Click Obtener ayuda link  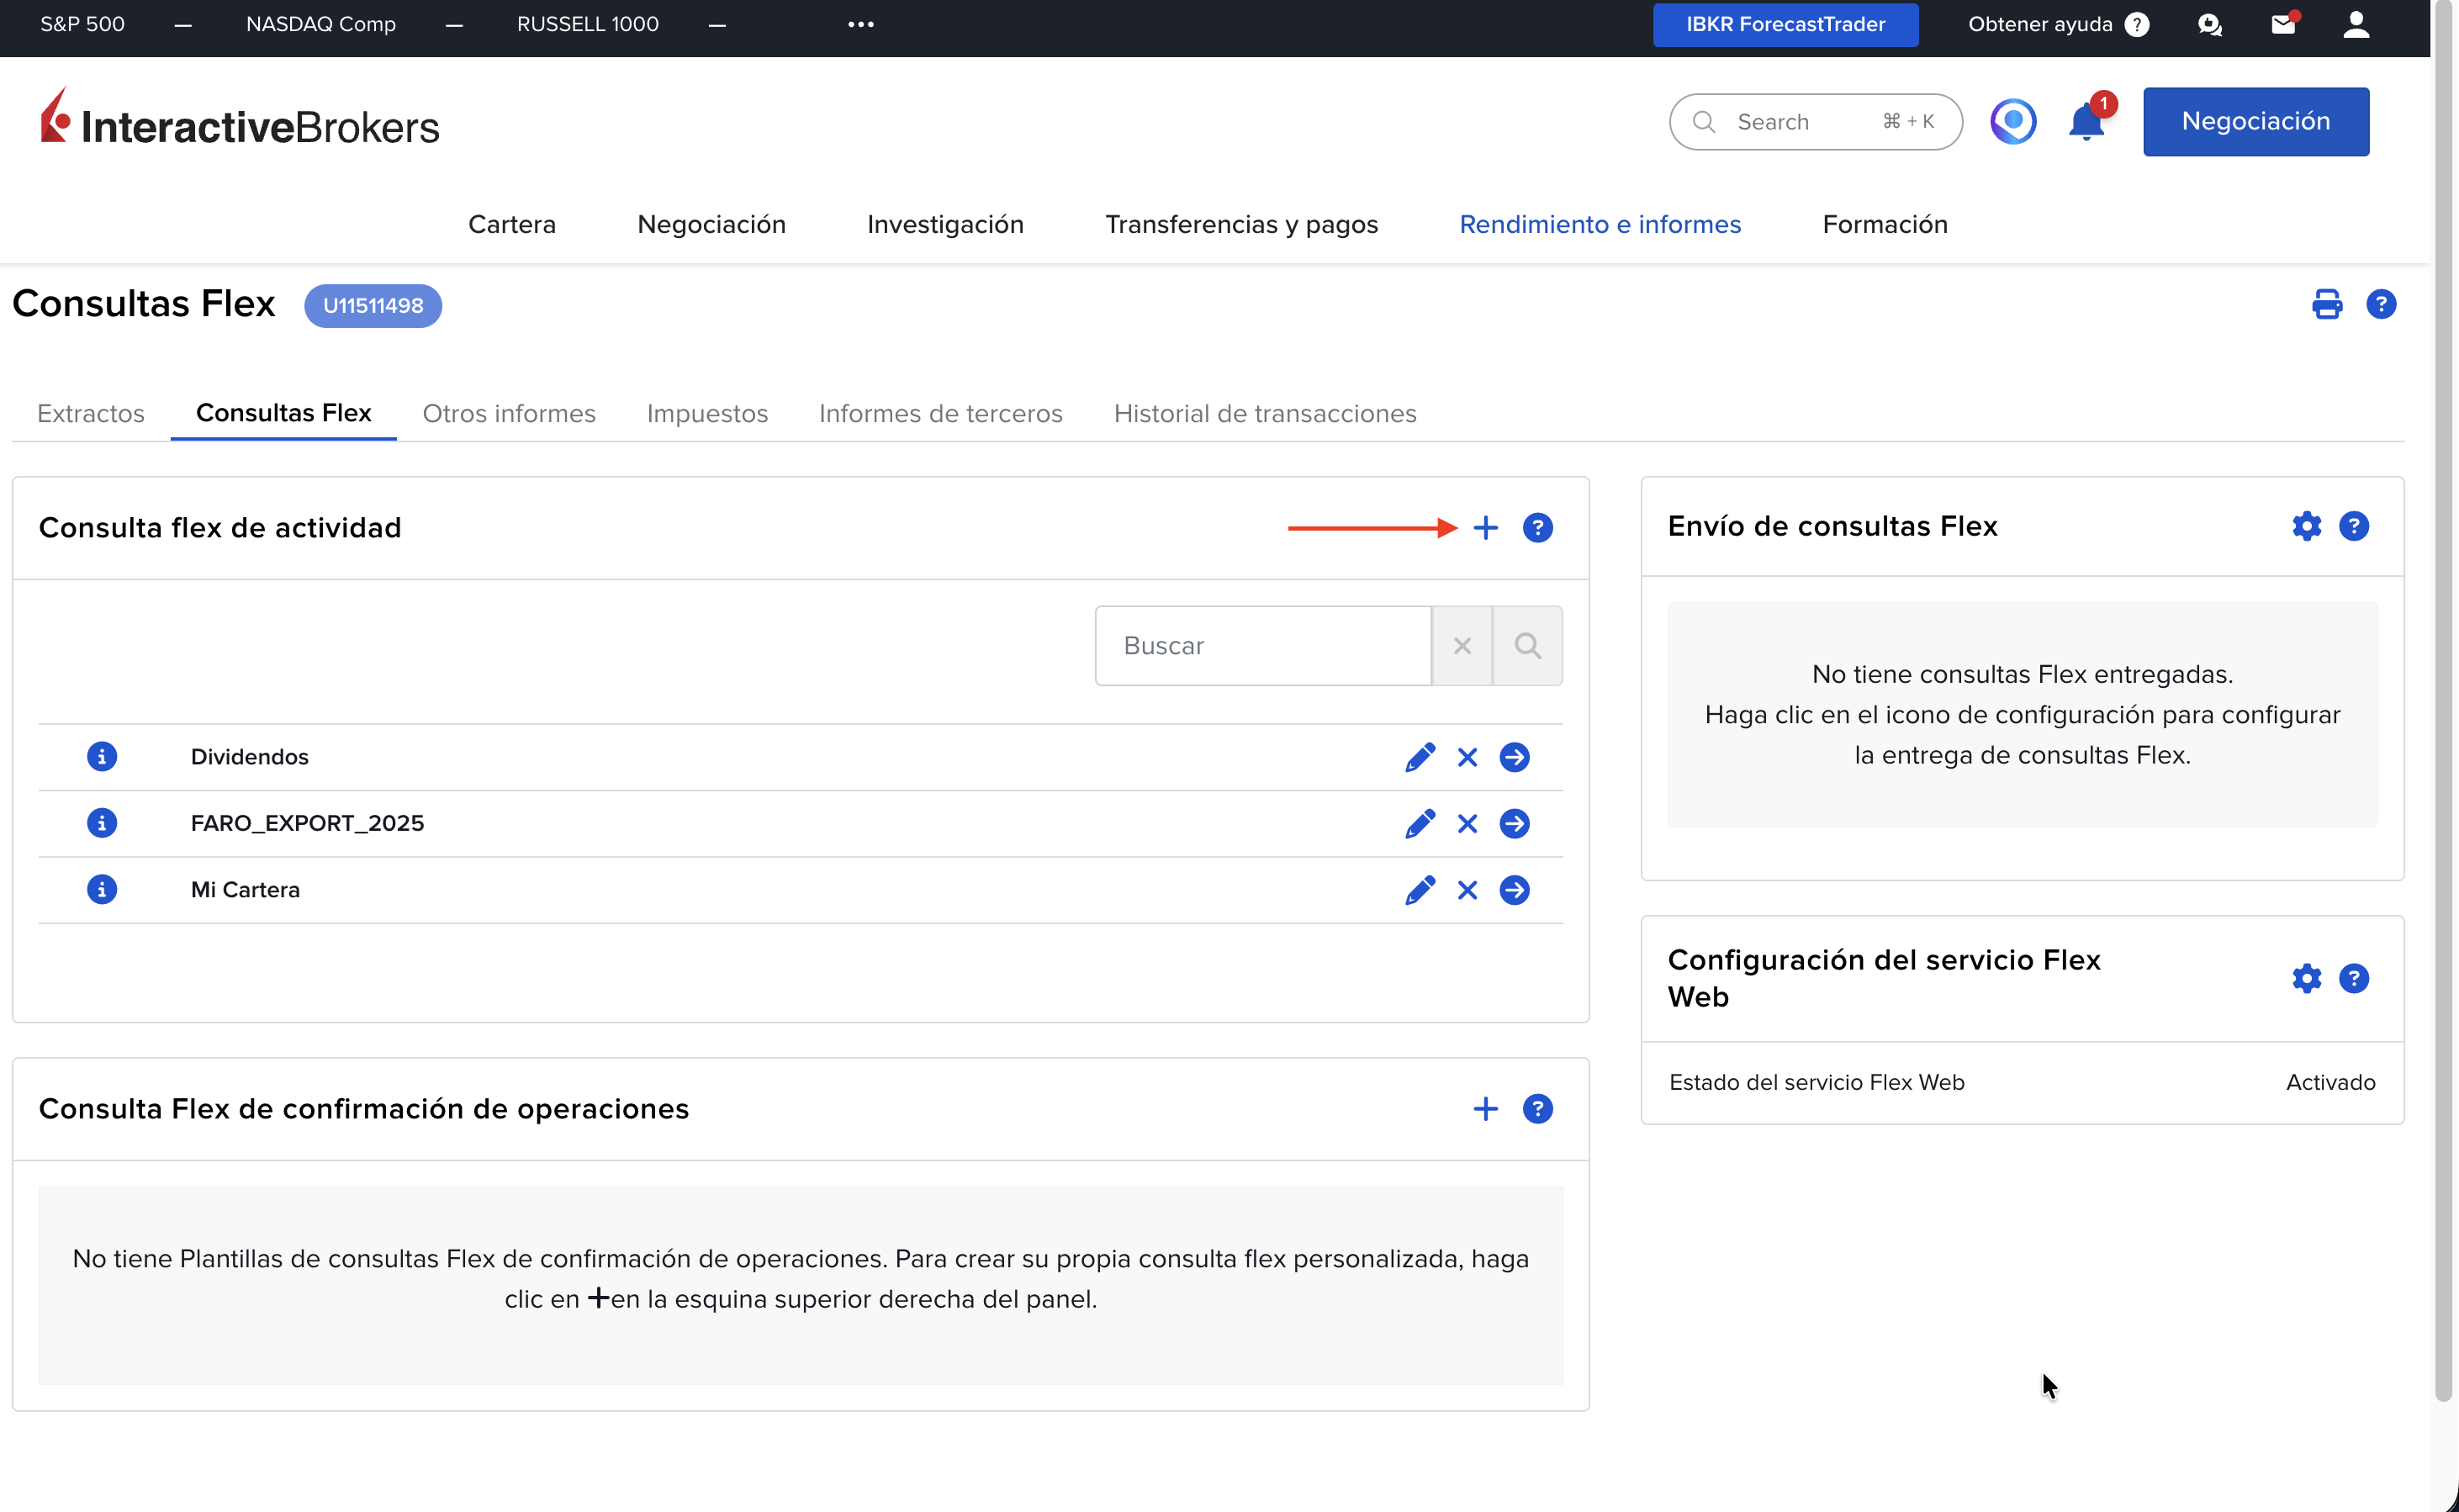(x=2058, y=24)
